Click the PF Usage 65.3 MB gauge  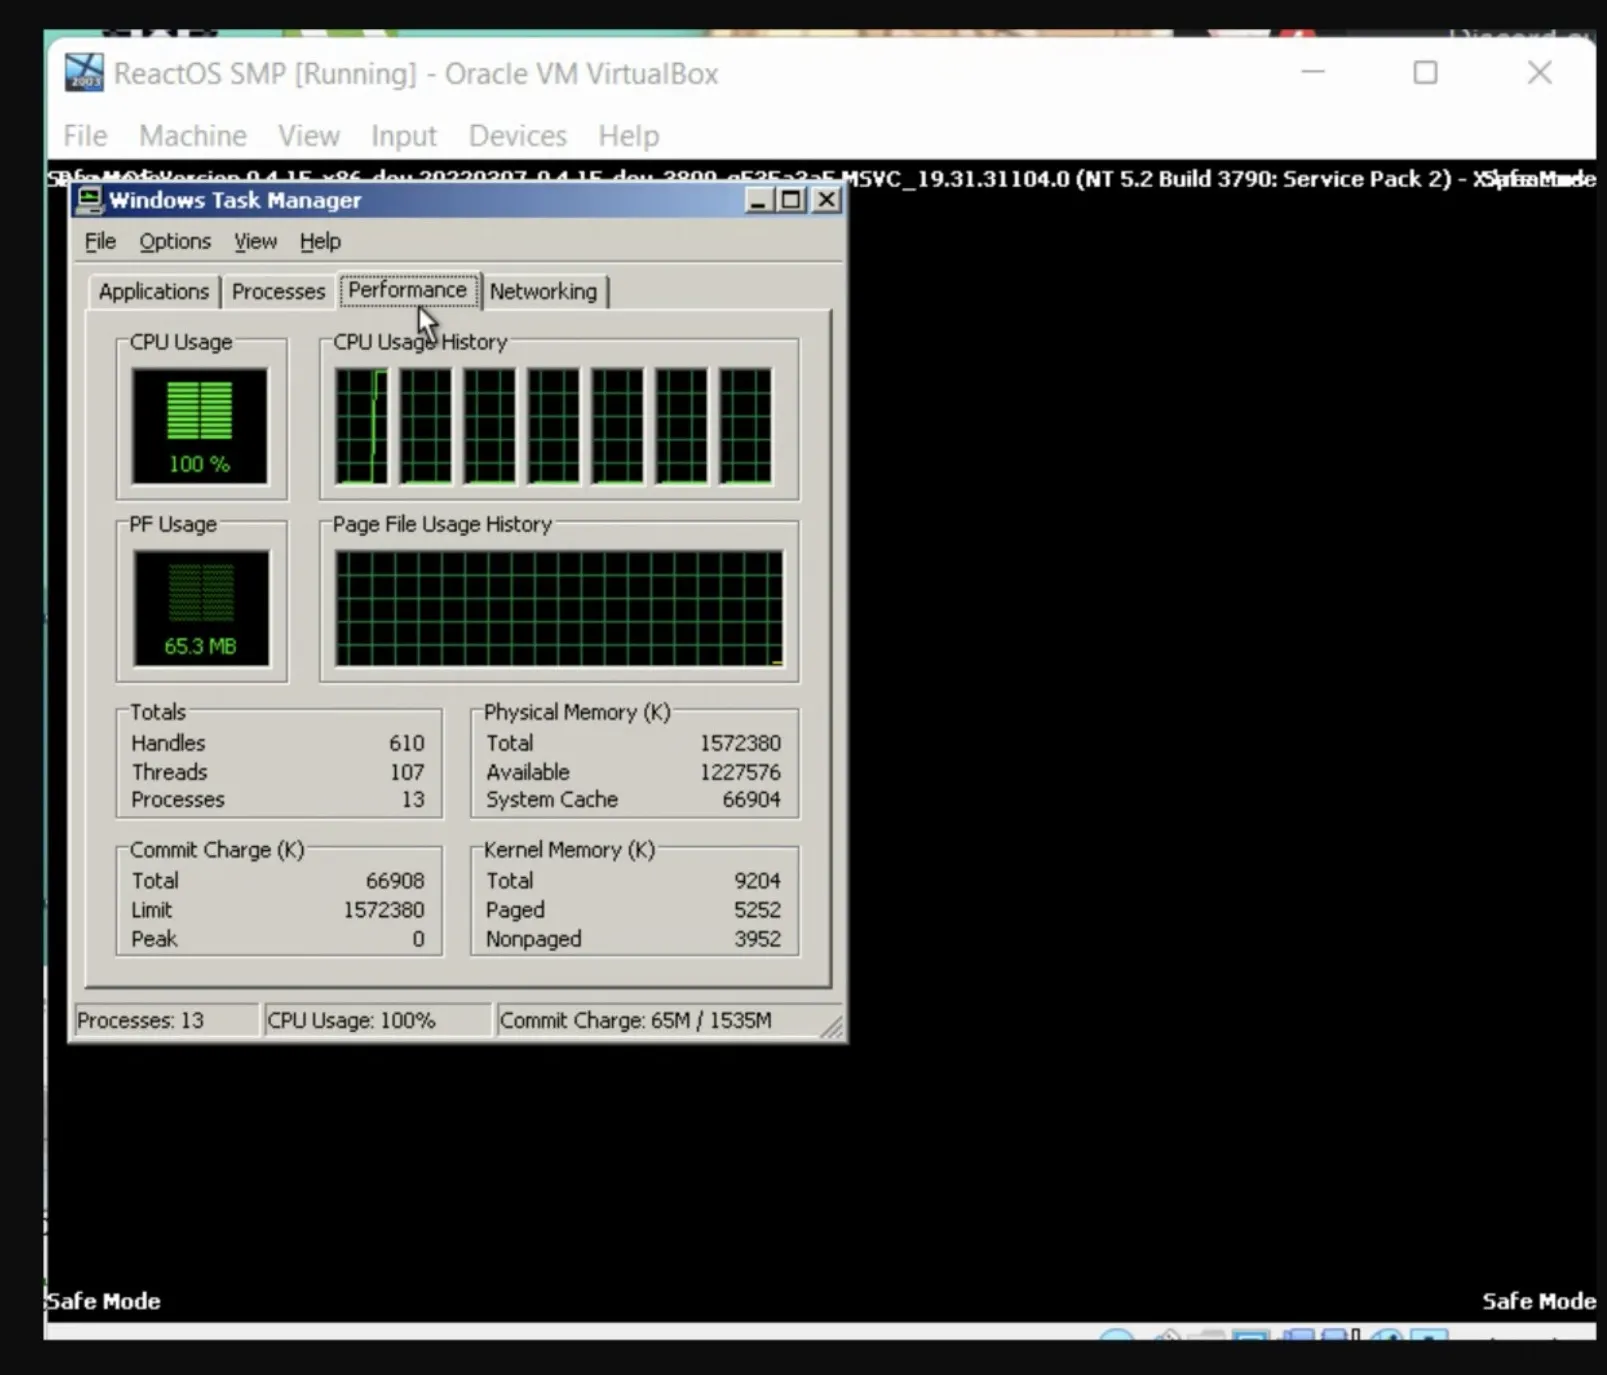pos(201,607)
